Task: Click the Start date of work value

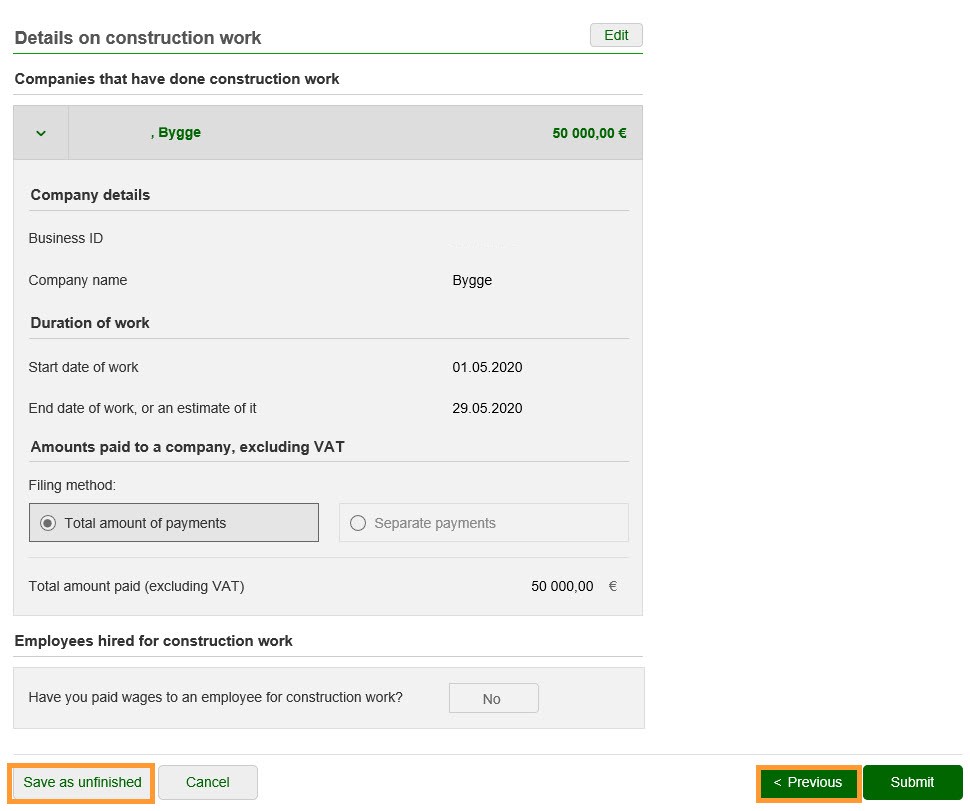Action: click(x=487, y=367)
